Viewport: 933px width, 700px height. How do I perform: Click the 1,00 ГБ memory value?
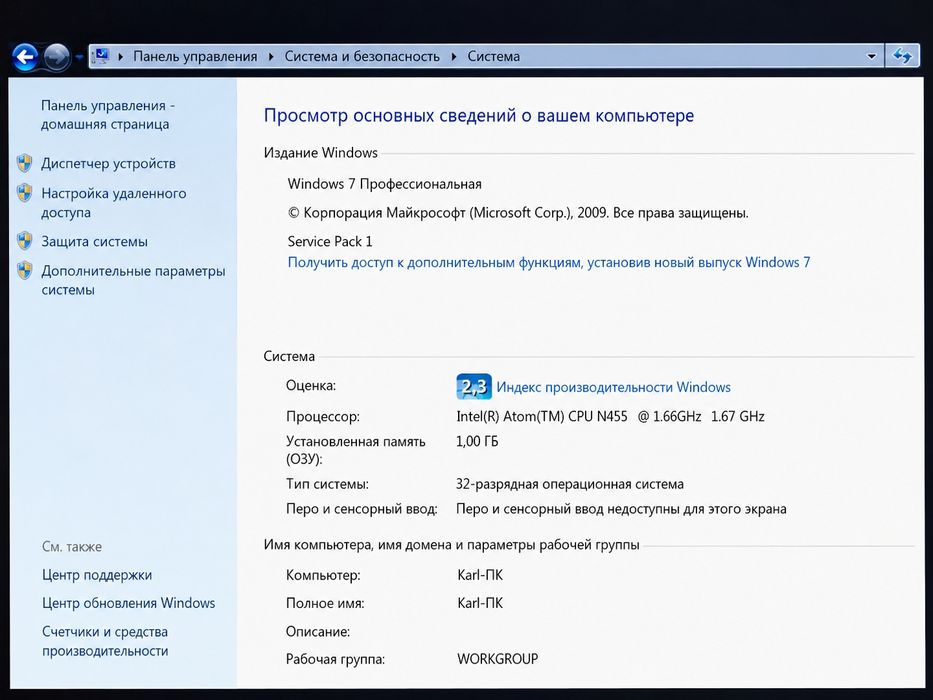point(477,442)
